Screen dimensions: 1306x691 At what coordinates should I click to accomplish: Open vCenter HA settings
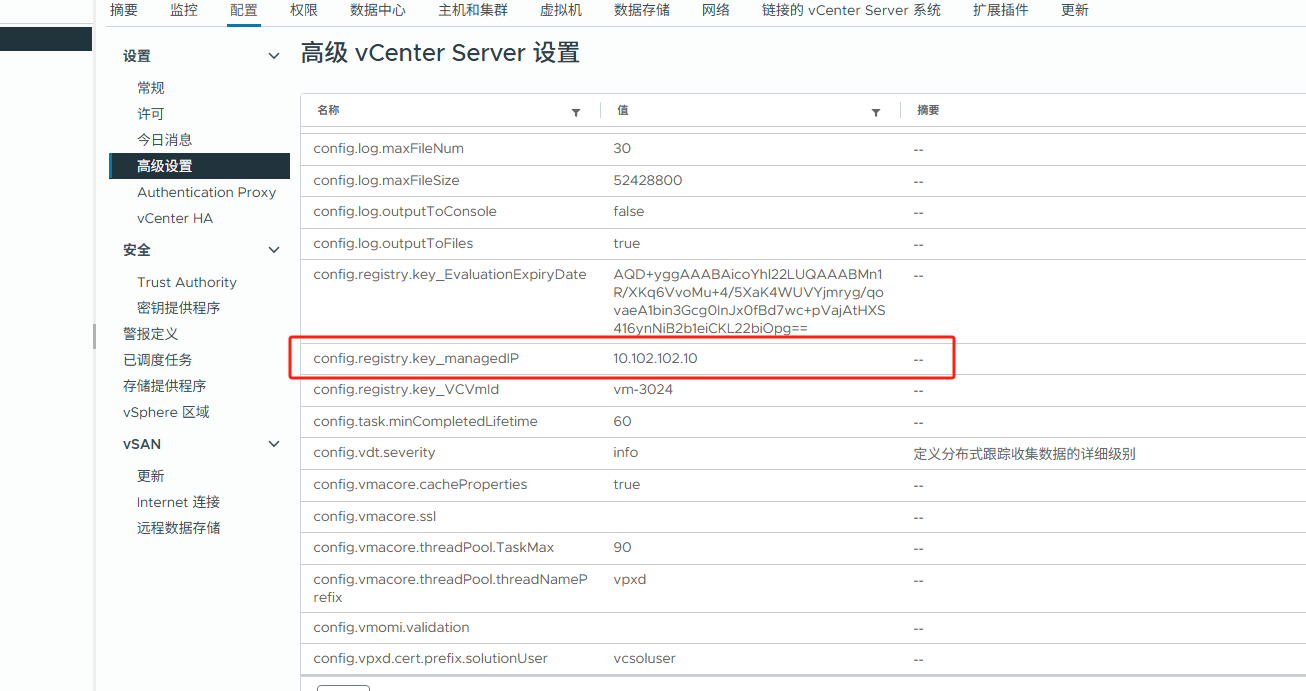pyautogui.click(x=175, y=218)
